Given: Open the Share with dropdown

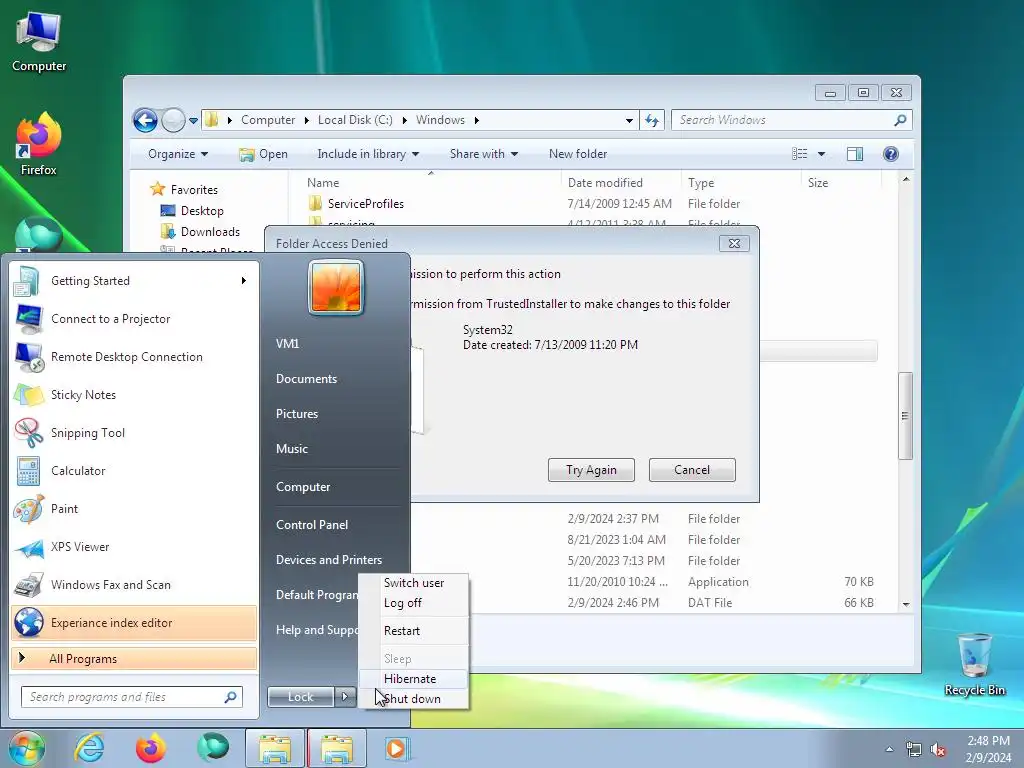Looking at the screenshot, I should [484, 154].
